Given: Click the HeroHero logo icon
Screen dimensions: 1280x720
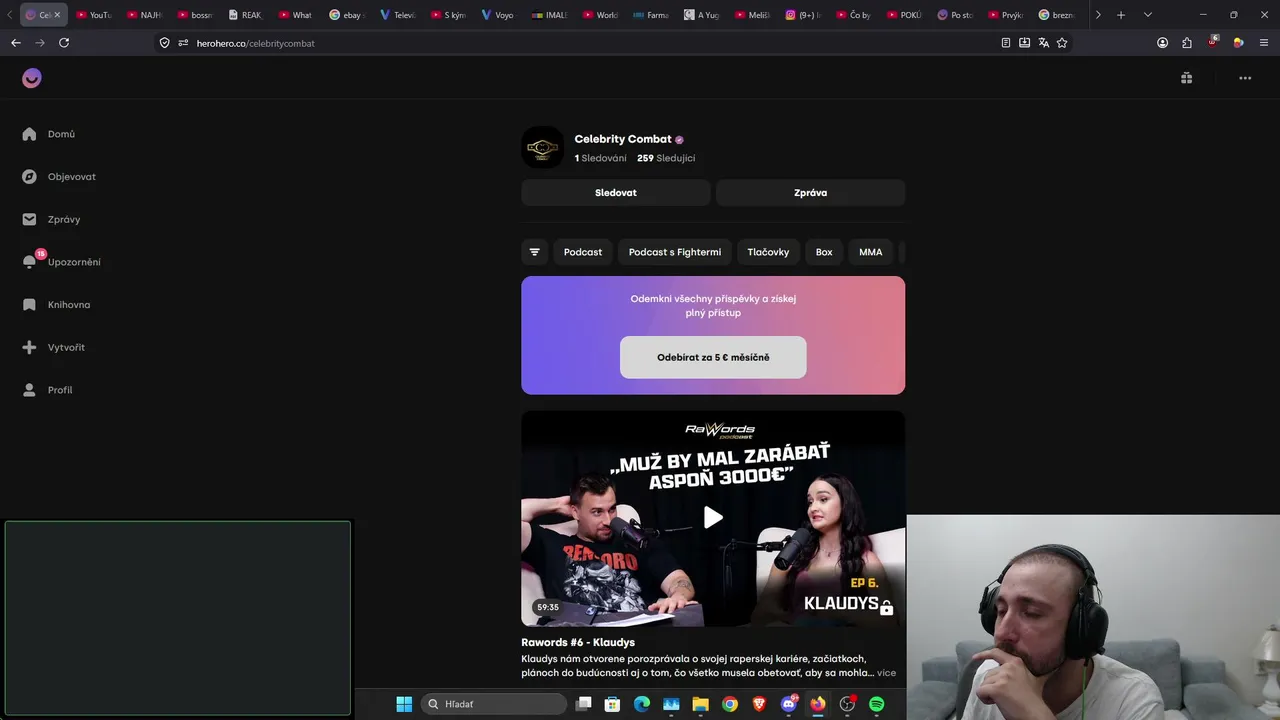Looking at the screenshot, I should tap(32, 78).
